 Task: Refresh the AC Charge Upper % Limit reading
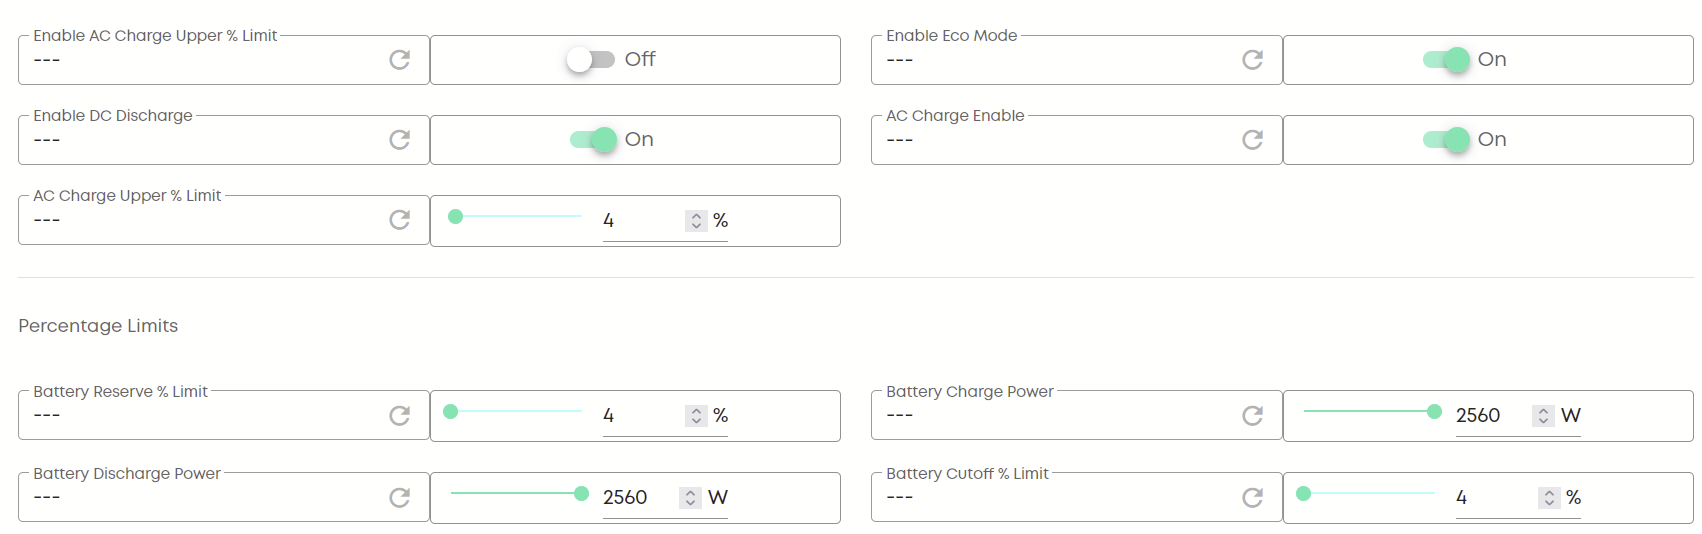[399, 220]
